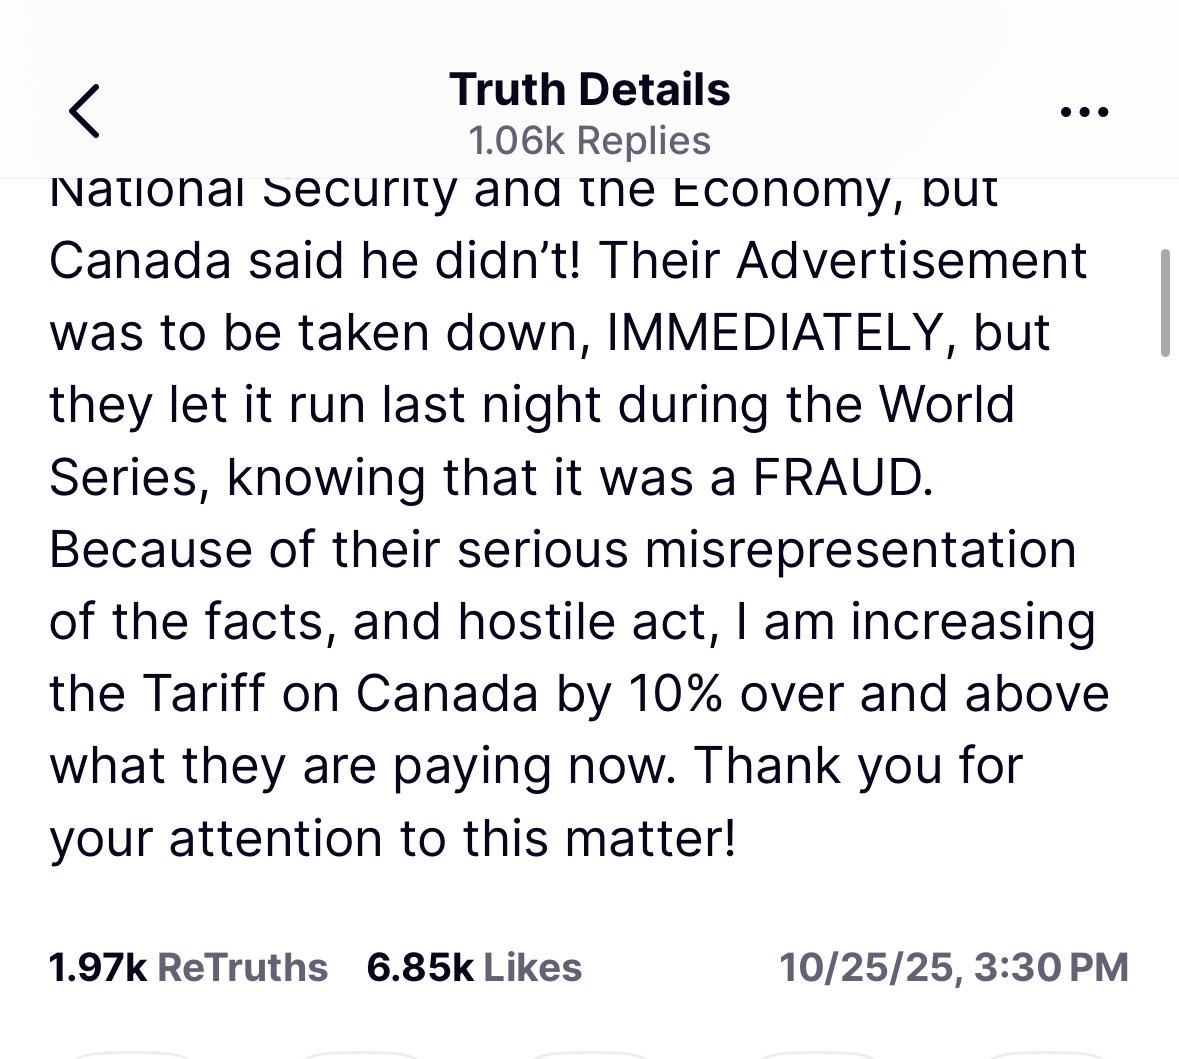Click the fourth action button at the bottom edge

[818, 1054]
